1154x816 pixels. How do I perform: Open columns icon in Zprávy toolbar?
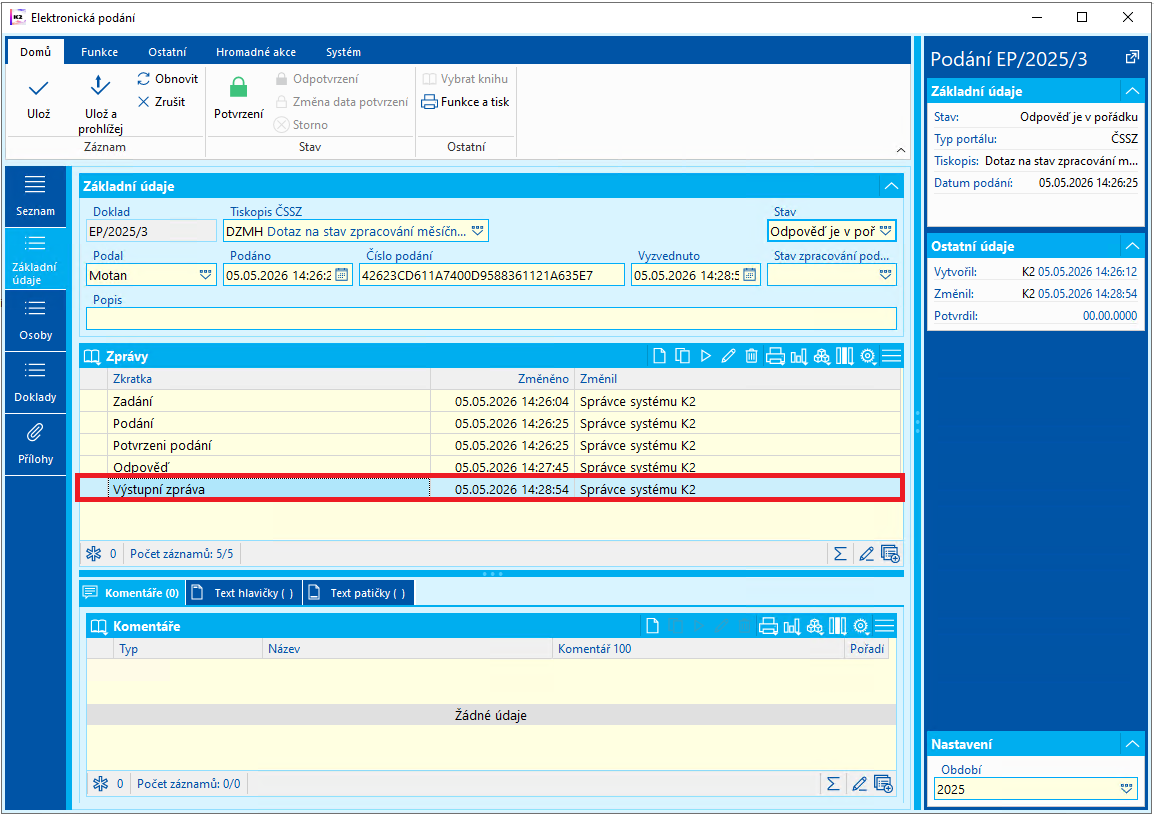pos(845,356)
